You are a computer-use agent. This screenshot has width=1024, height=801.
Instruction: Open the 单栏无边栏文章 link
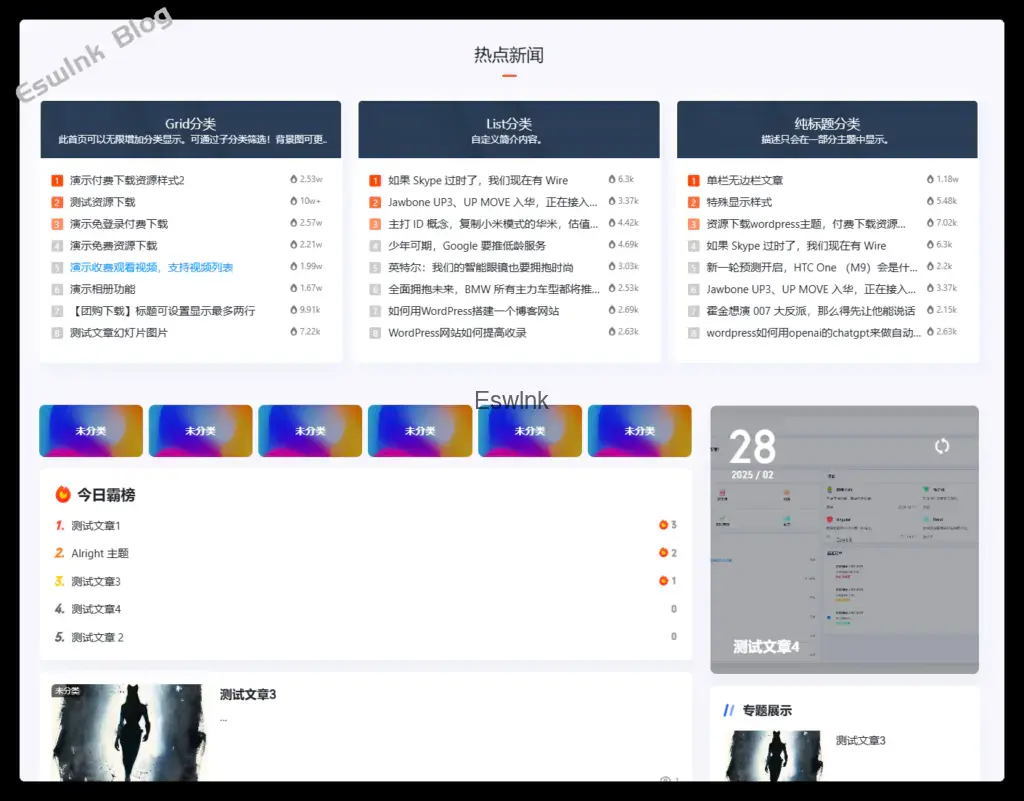click(744, 181)
